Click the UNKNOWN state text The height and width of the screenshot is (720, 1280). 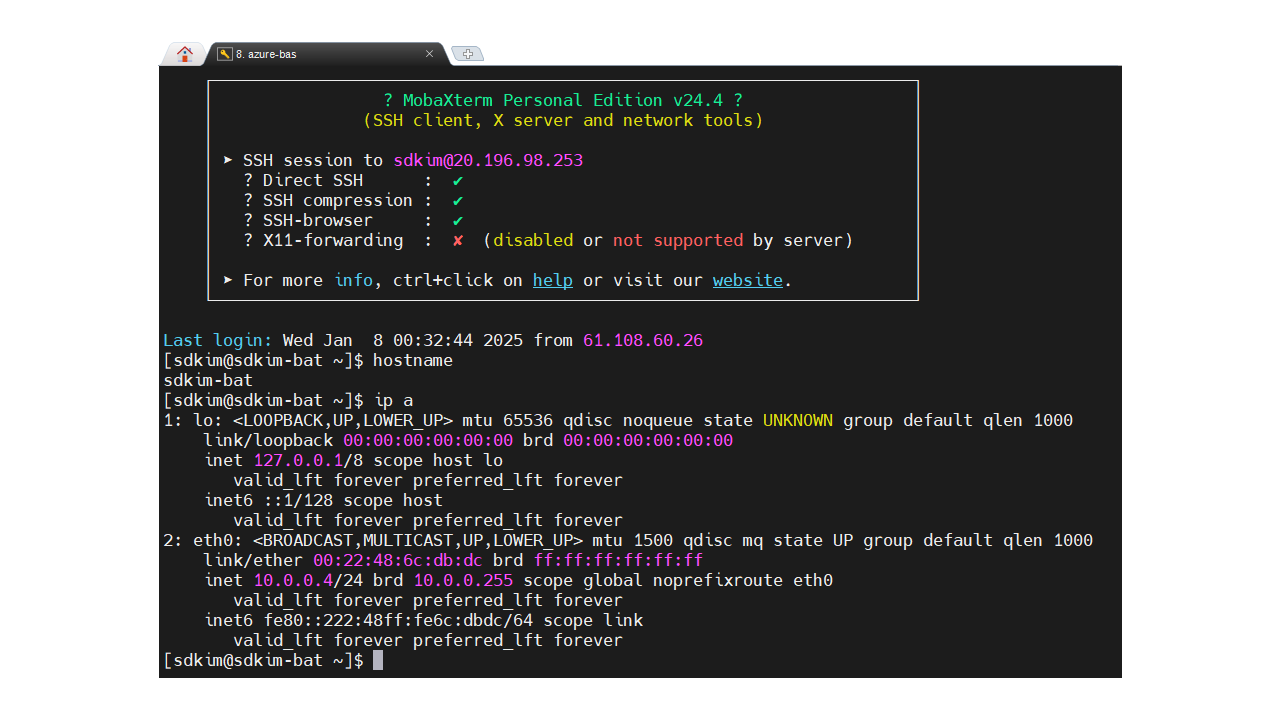click(798, 420)
